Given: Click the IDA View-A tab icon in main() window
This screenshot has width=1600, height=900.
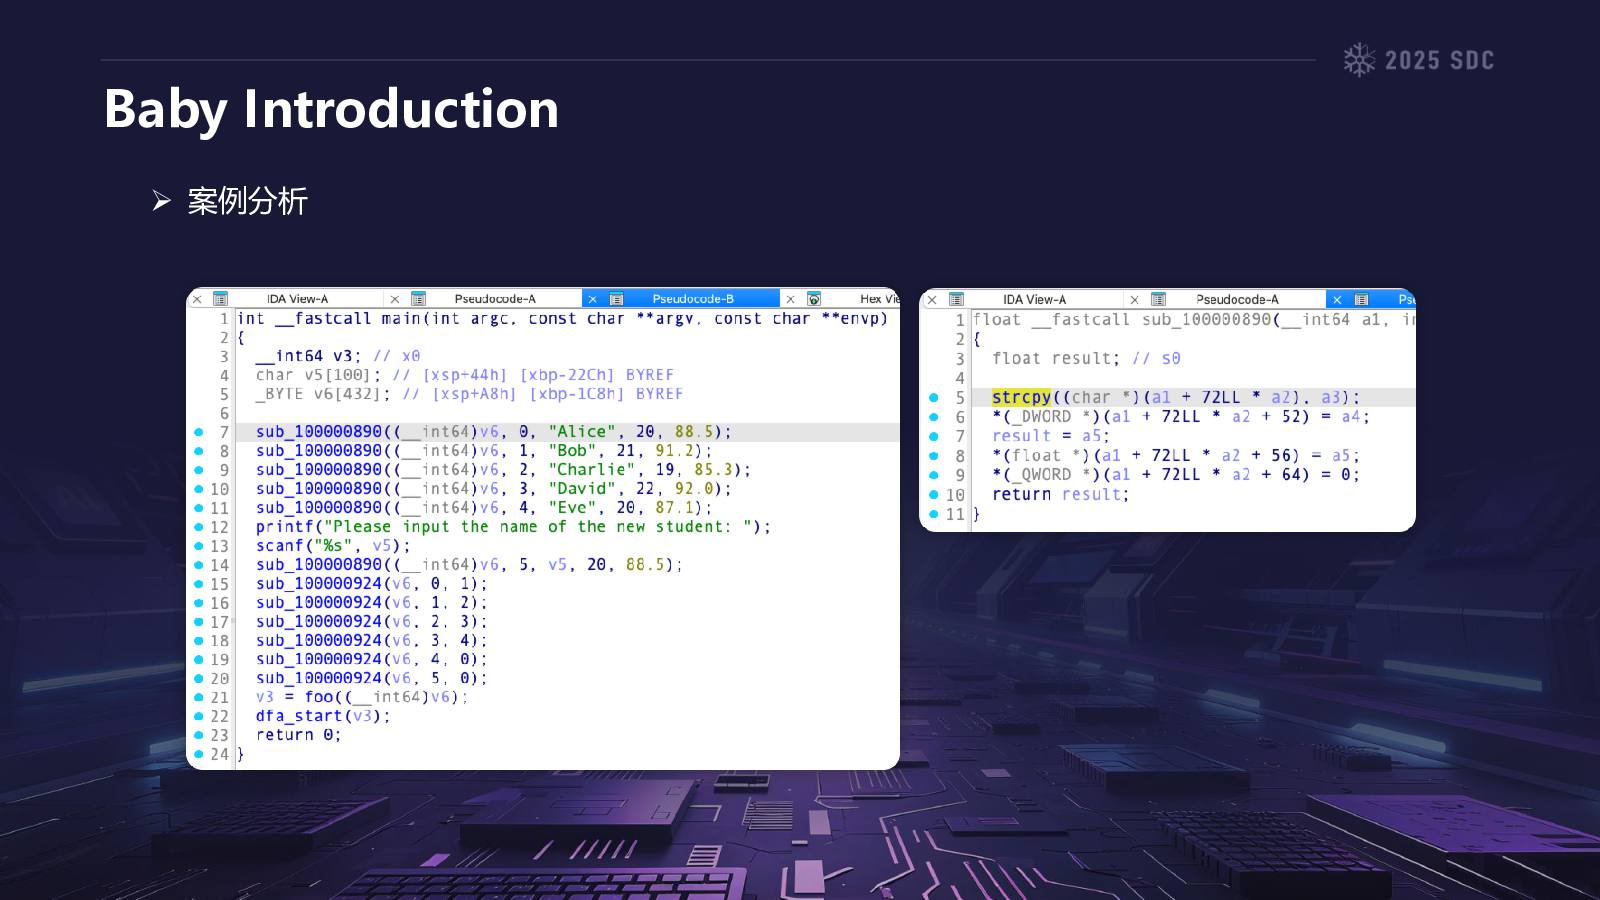Looking at the screenshot, I should (x=221, y=299).
